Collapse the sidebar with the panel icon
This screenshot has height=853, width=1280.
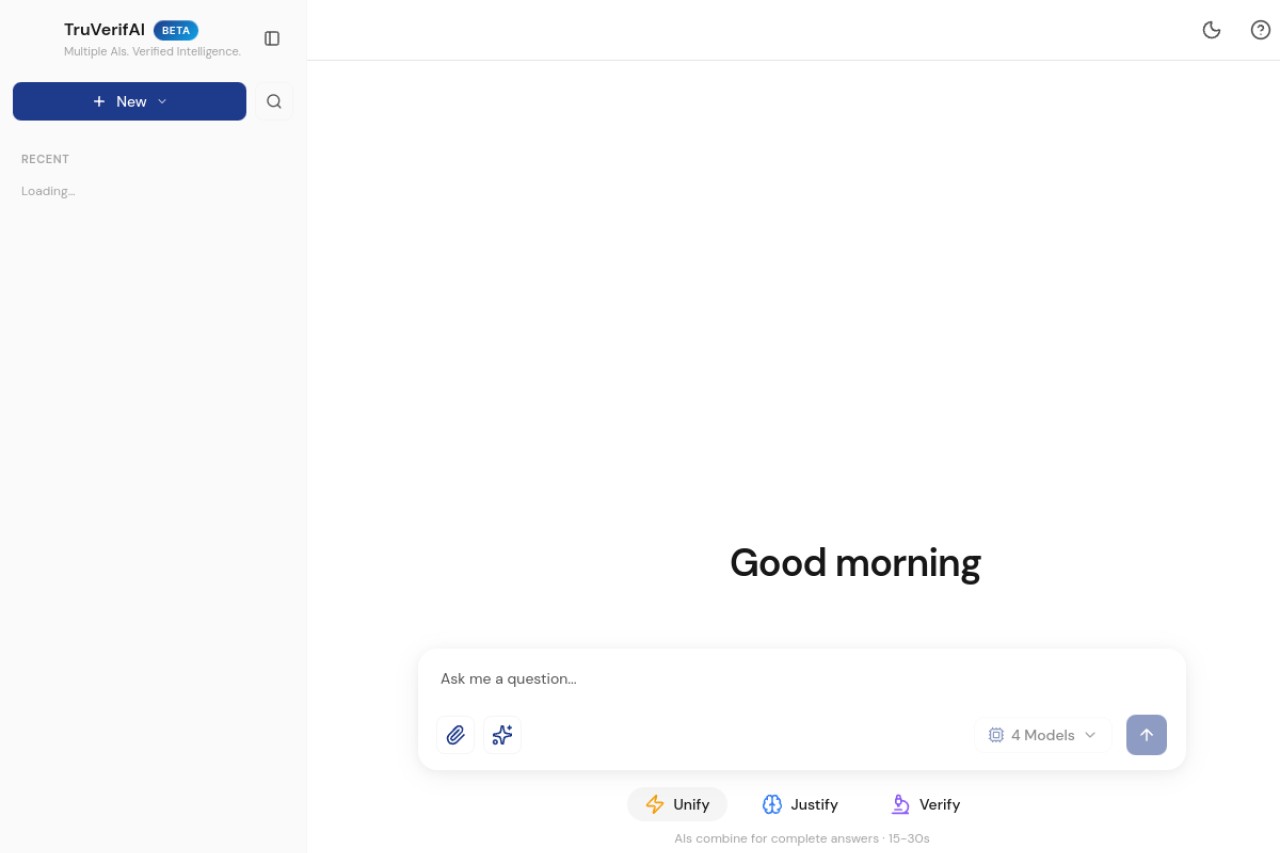point(272,38)
